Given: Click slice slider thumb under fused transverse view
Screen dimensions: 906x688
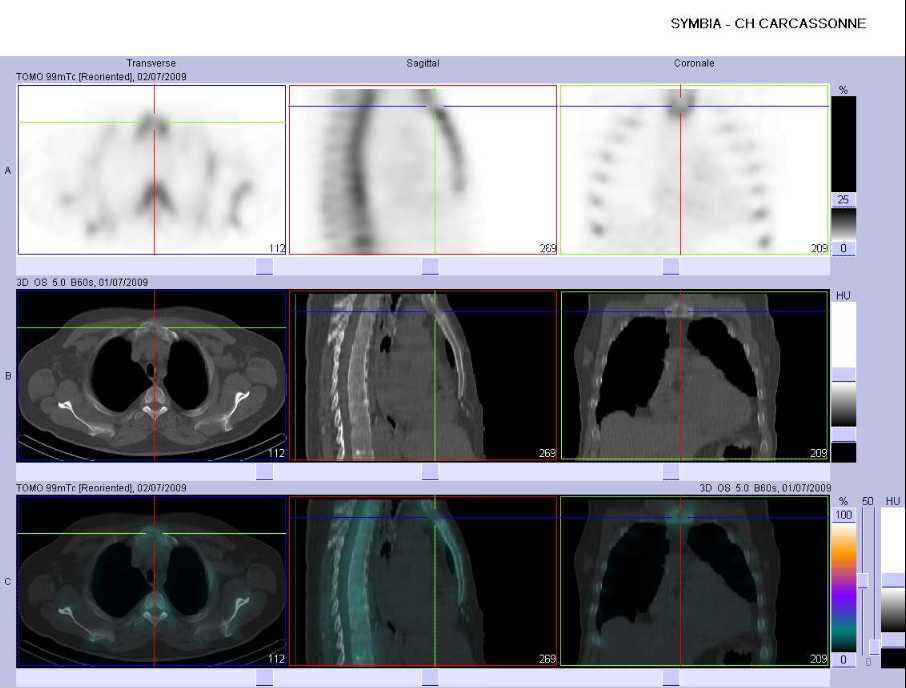Looking at the screenshot, I should [264, 678].
